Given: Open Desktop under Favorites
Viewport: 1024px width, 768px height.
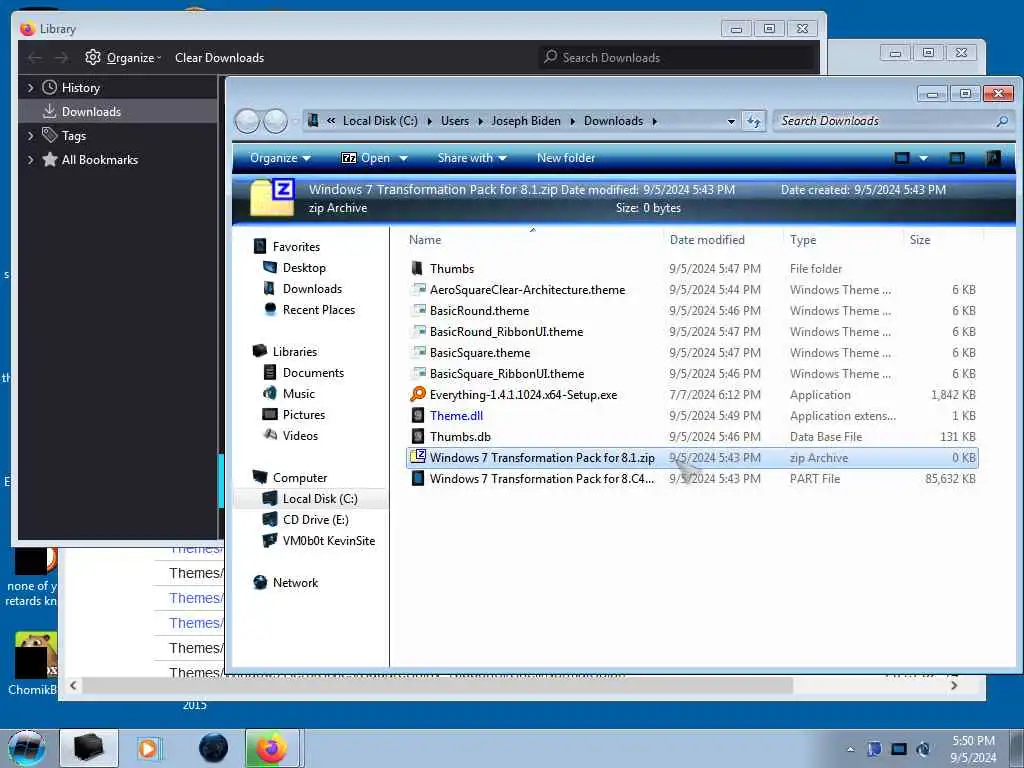Looking at the screenshot, I should 304,268.
